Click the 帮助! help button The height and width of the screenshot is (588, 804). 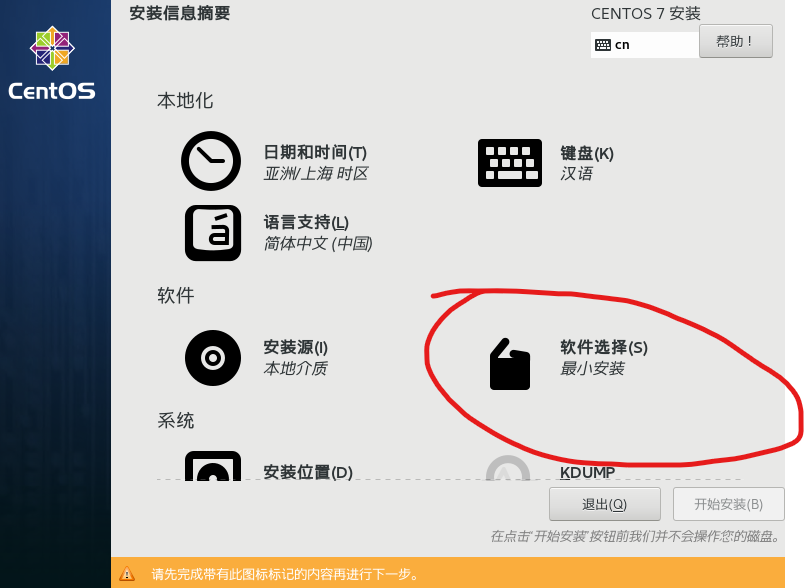pyautogui.click(x=736, y=41)
